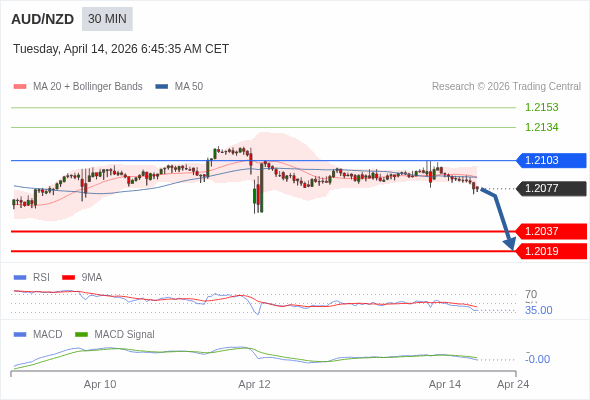Click the MACD legend swatch
This screenshot has width=590, height=400.
click(20, 335)
